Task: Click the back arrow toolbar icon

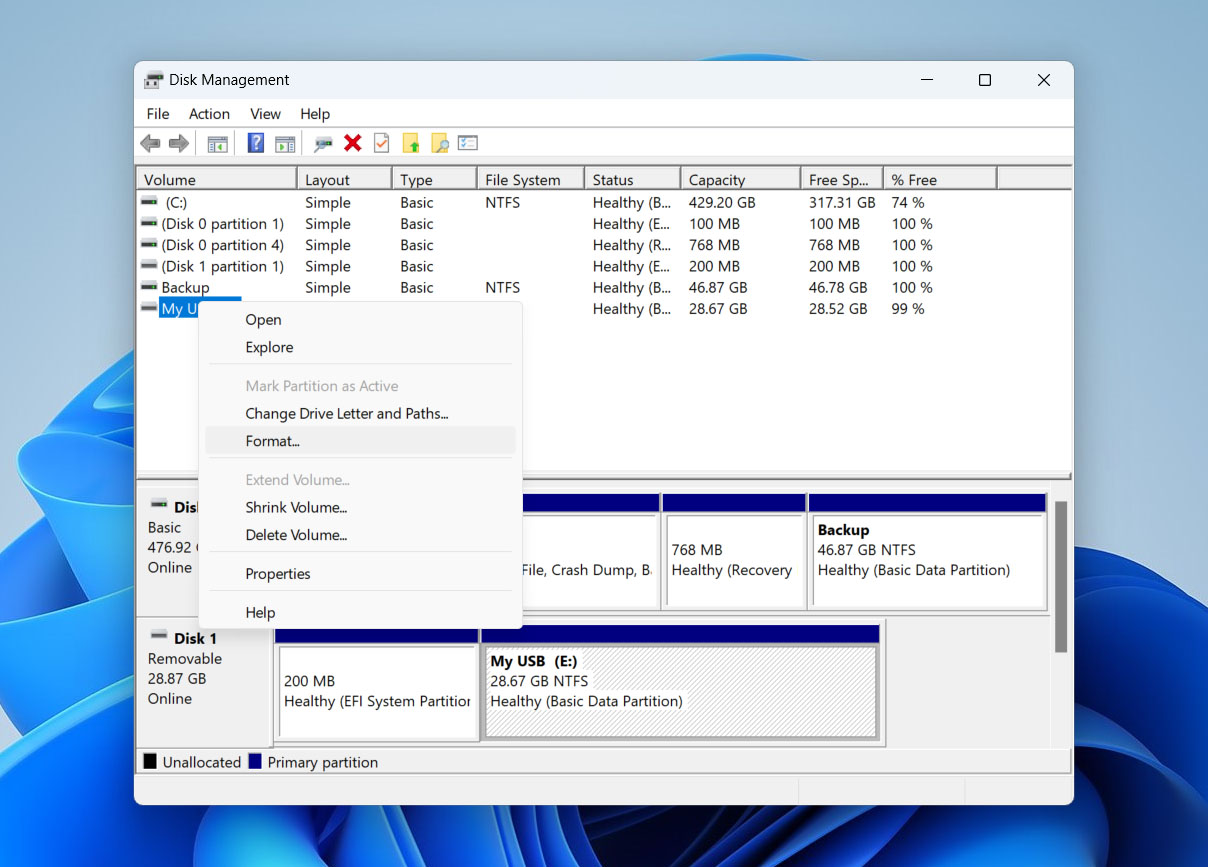Action: click(x=150, y=144)
